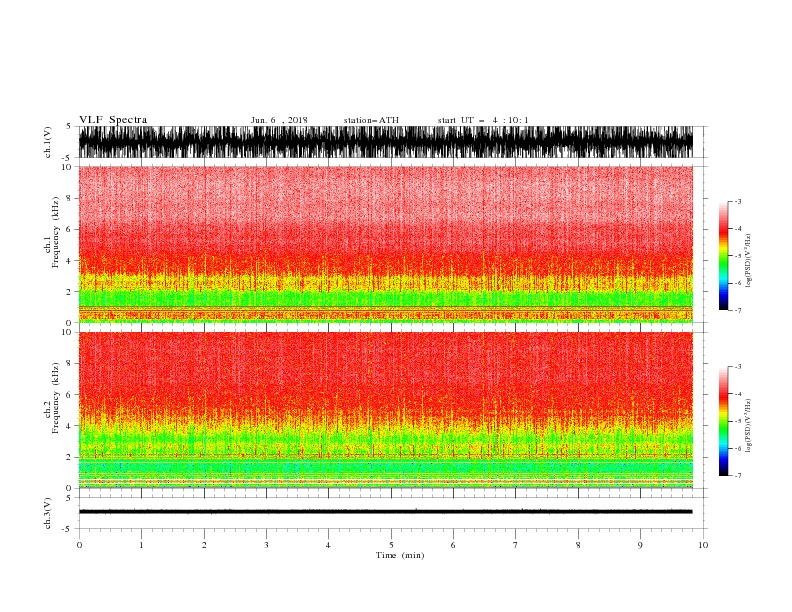Screen dimensions: 792x612
Task: Click the '-7' value on ch.2 colorbar
Action: [x=737, y=475]
